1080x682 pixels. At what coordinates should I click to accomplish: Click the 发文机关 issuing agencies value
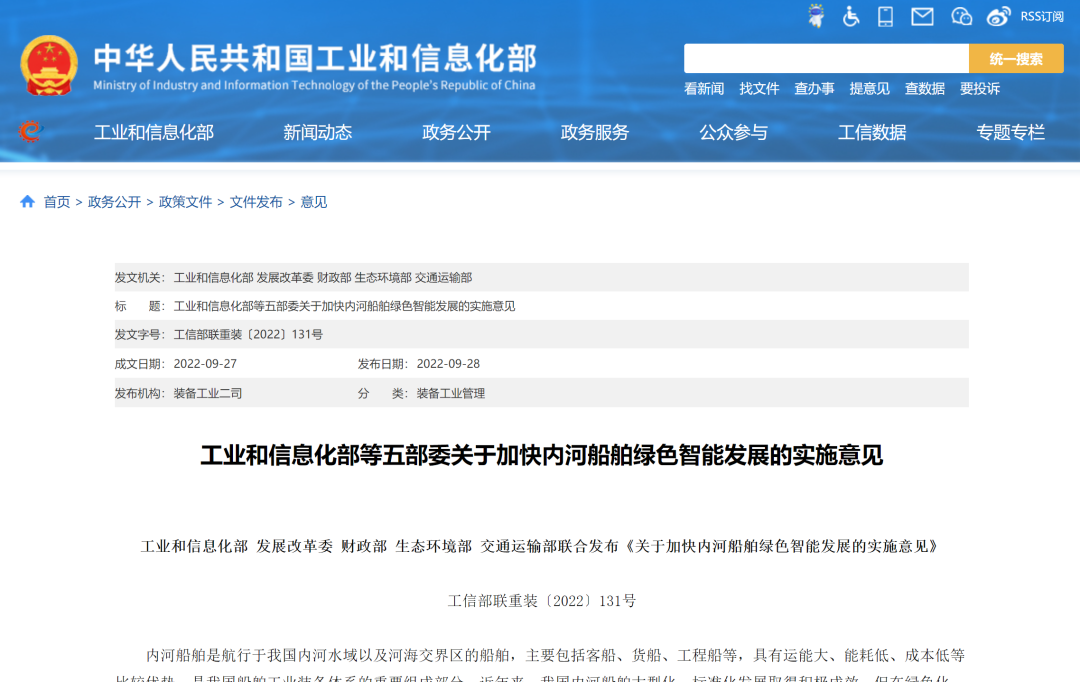pos(322,278)
